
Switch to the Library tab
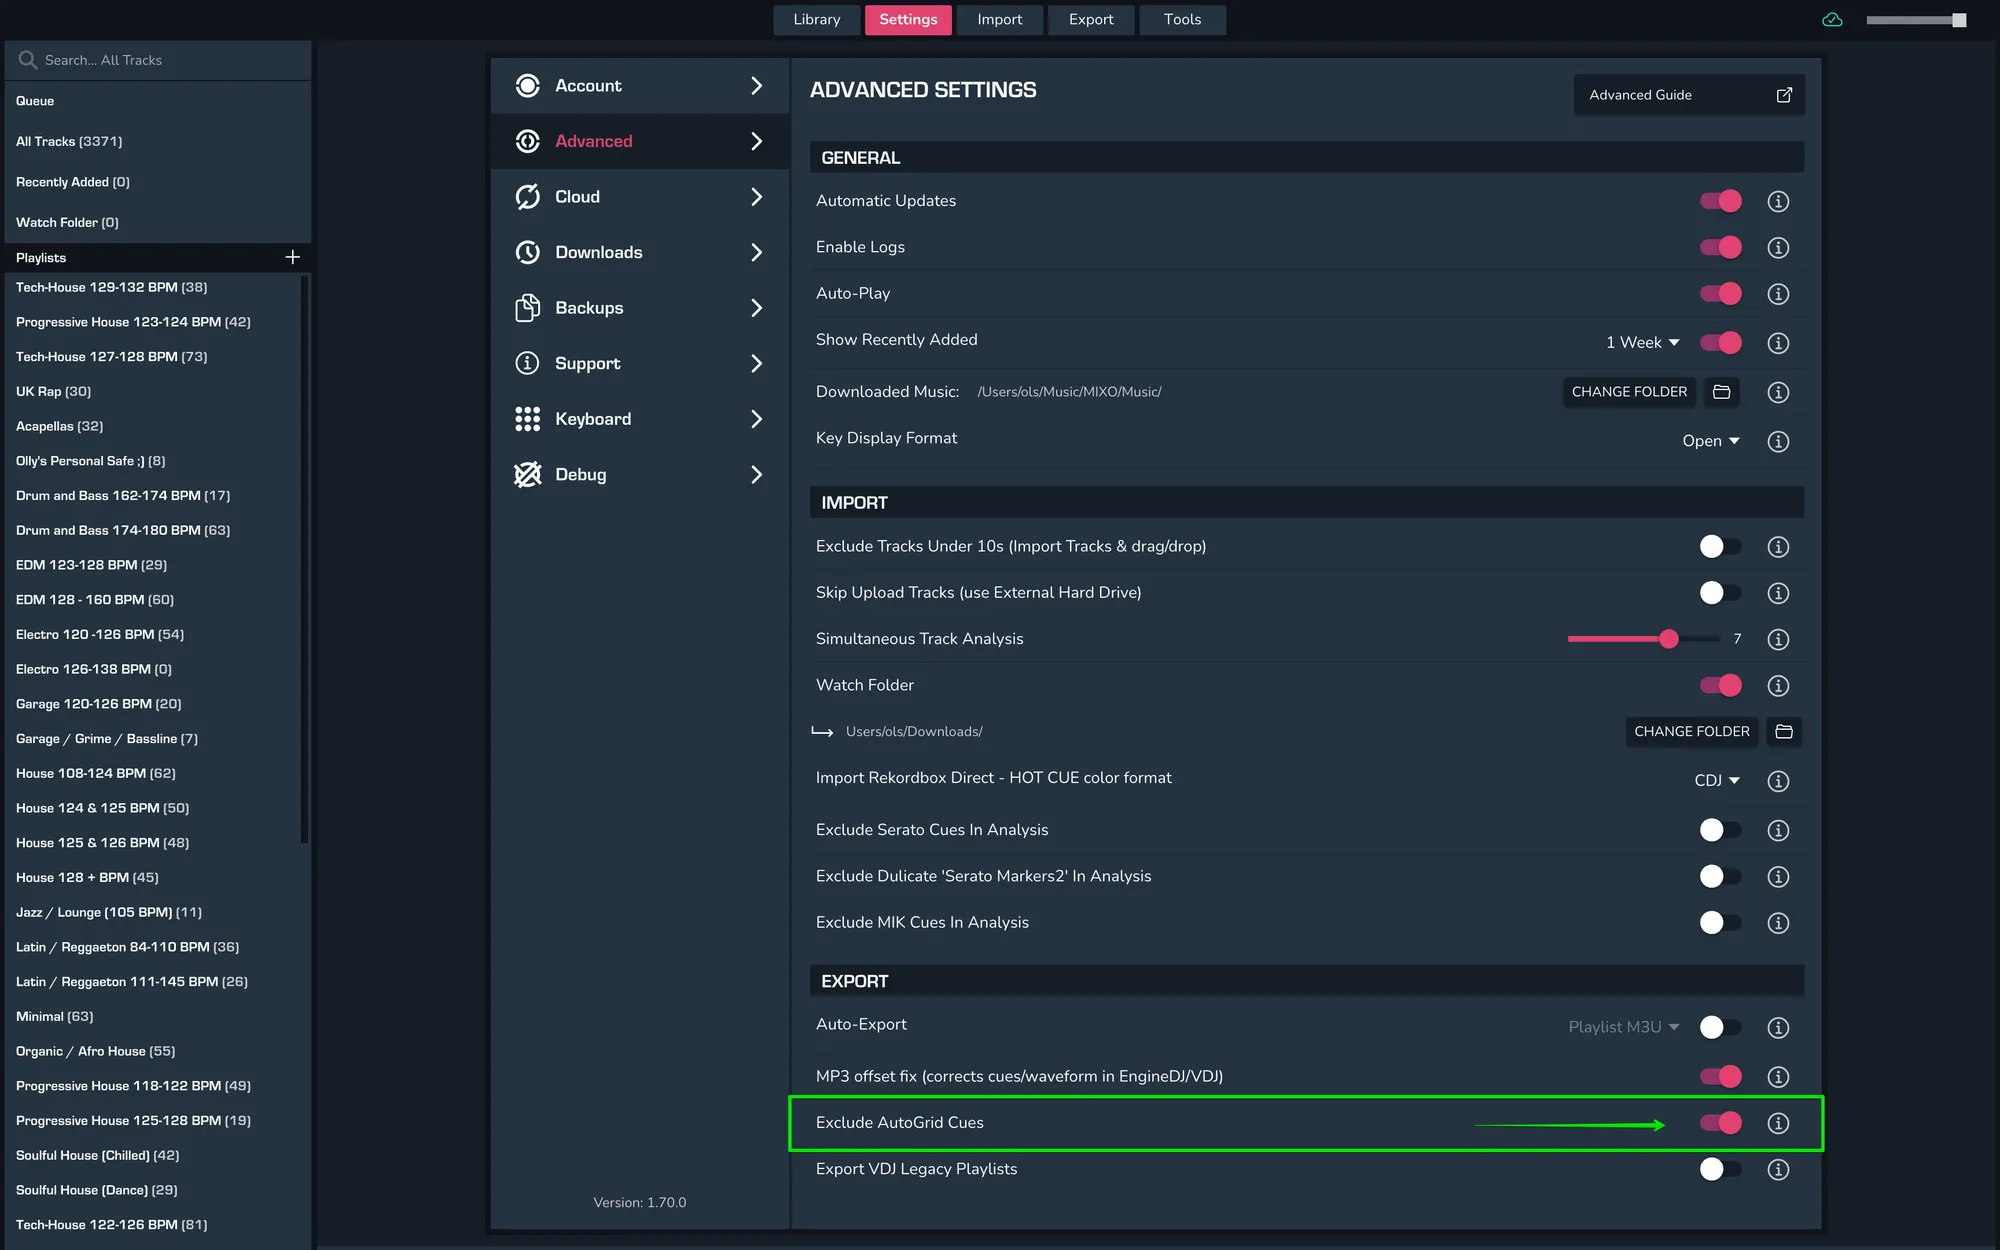coord(816,19)
